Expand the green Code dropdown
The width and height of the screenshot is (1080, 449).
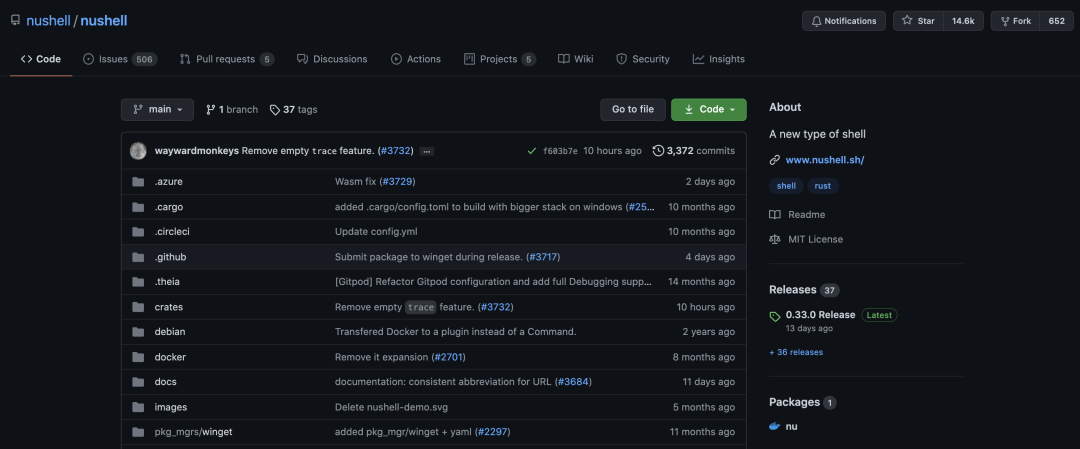coord(709,109)
